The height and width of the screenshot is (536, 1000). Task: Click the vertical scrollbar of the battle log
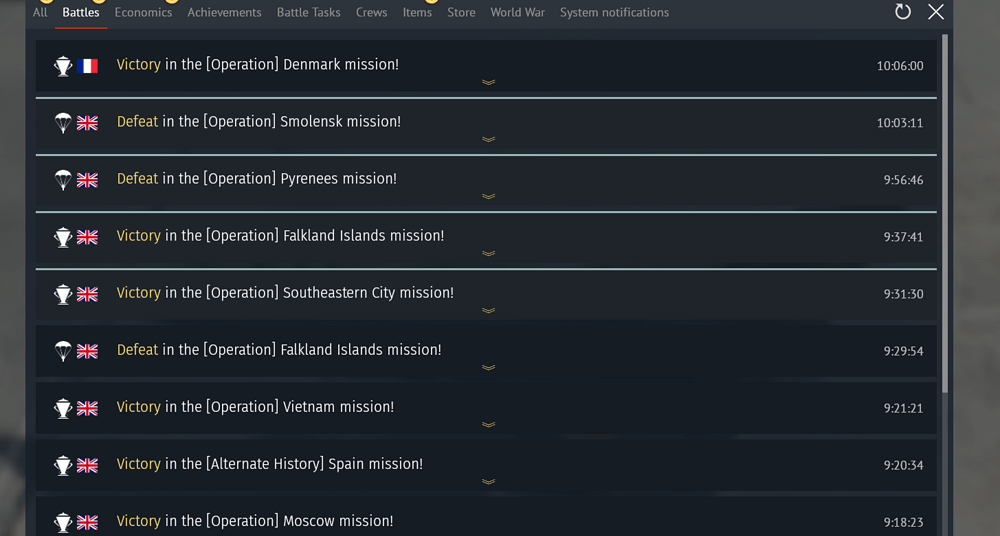tap(945, 214)
